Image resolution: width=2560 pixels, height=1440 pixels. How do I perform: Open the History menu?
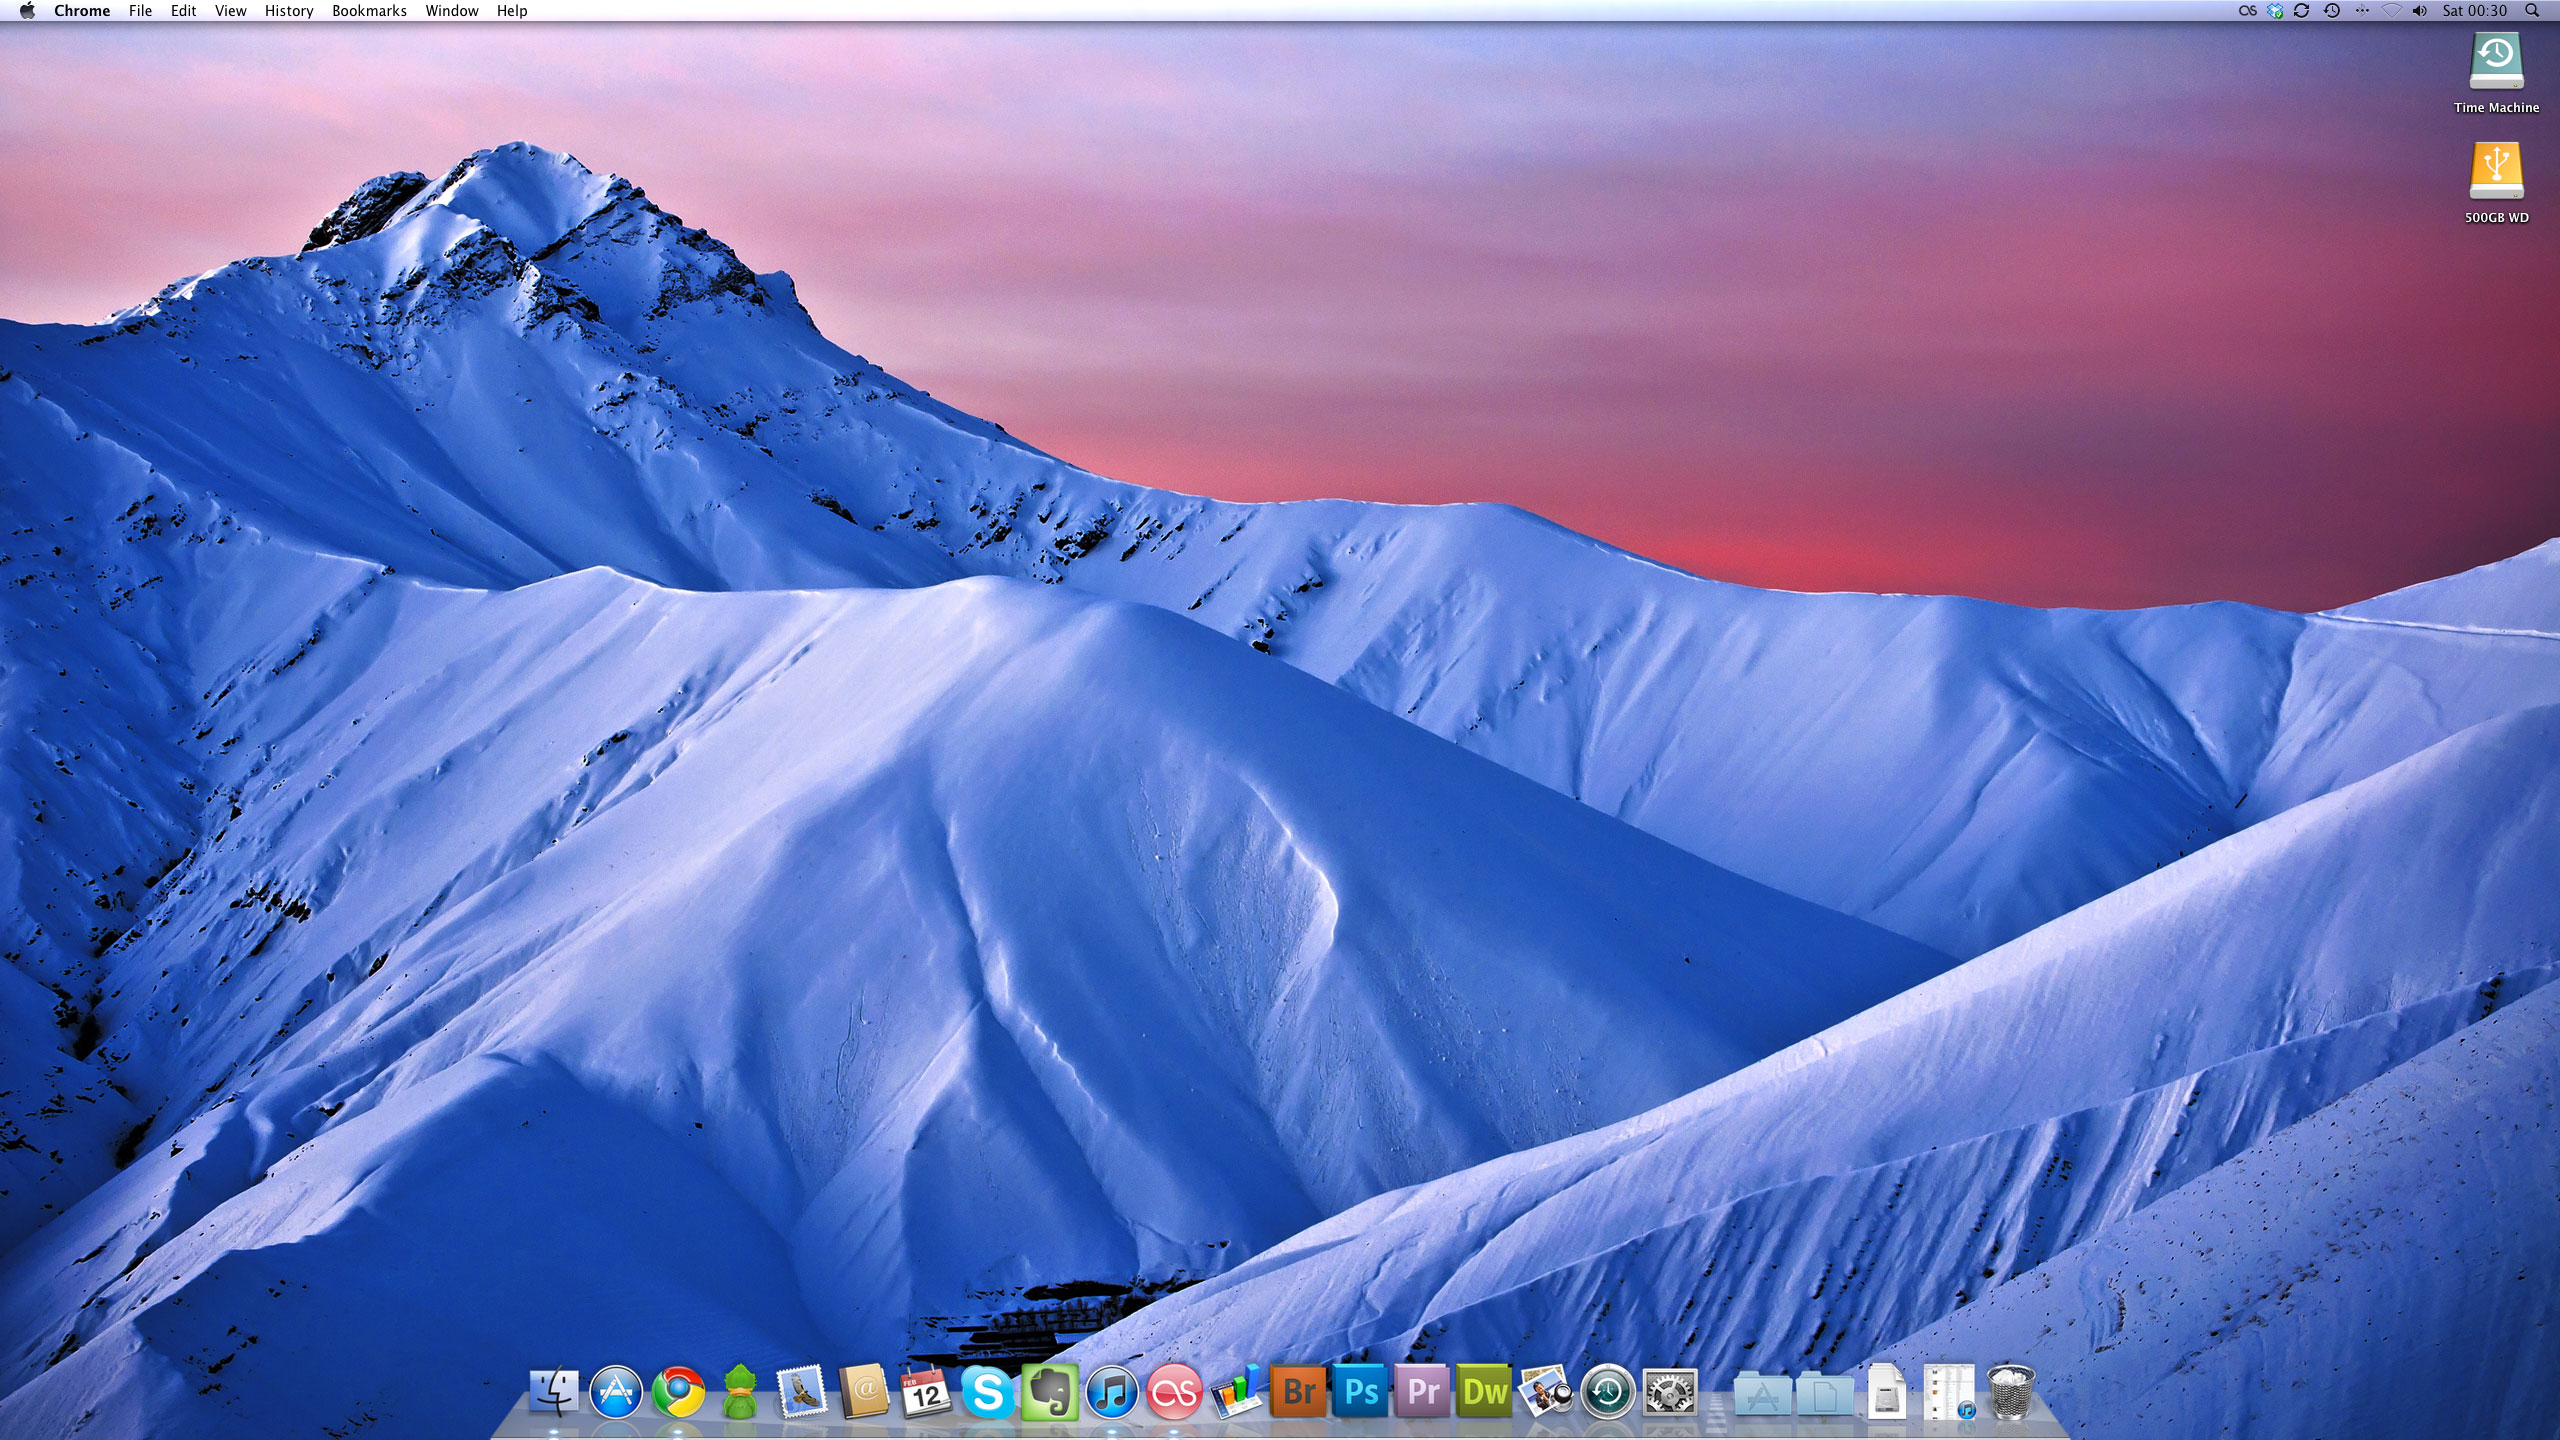point(289,11)
